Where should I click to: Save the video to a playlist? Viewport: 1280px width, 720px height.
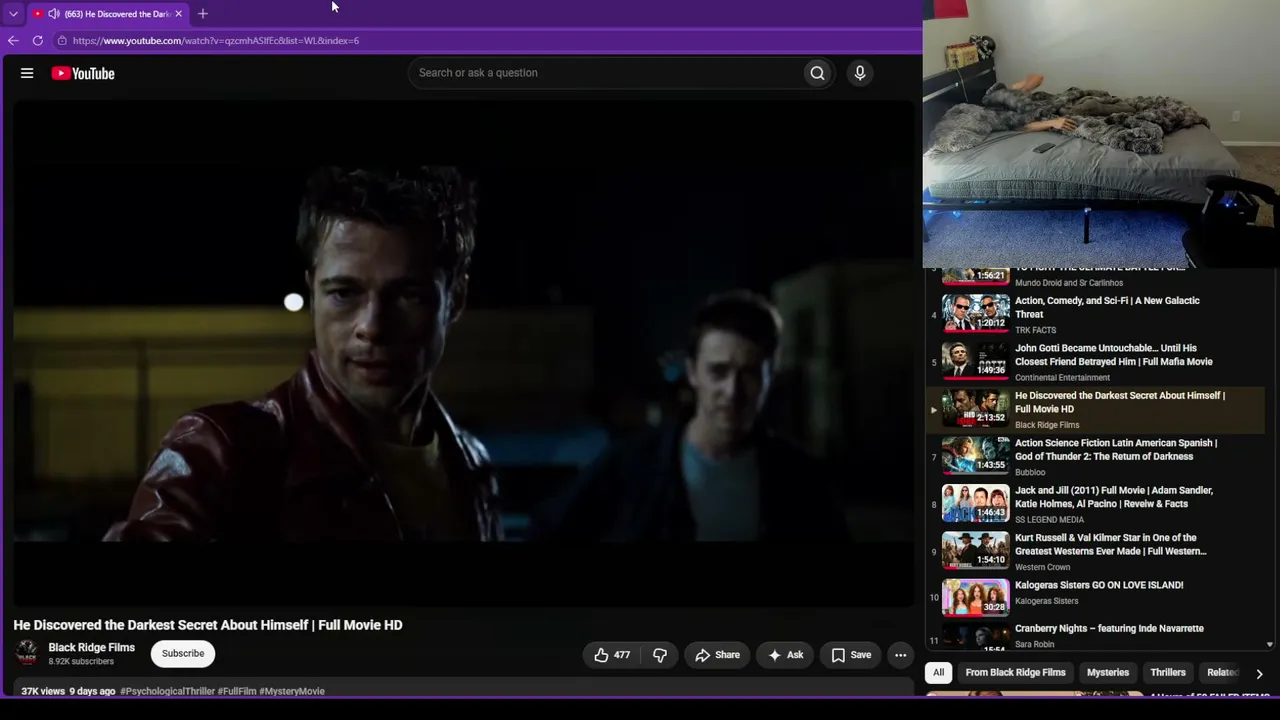click(x=851, y=655)
